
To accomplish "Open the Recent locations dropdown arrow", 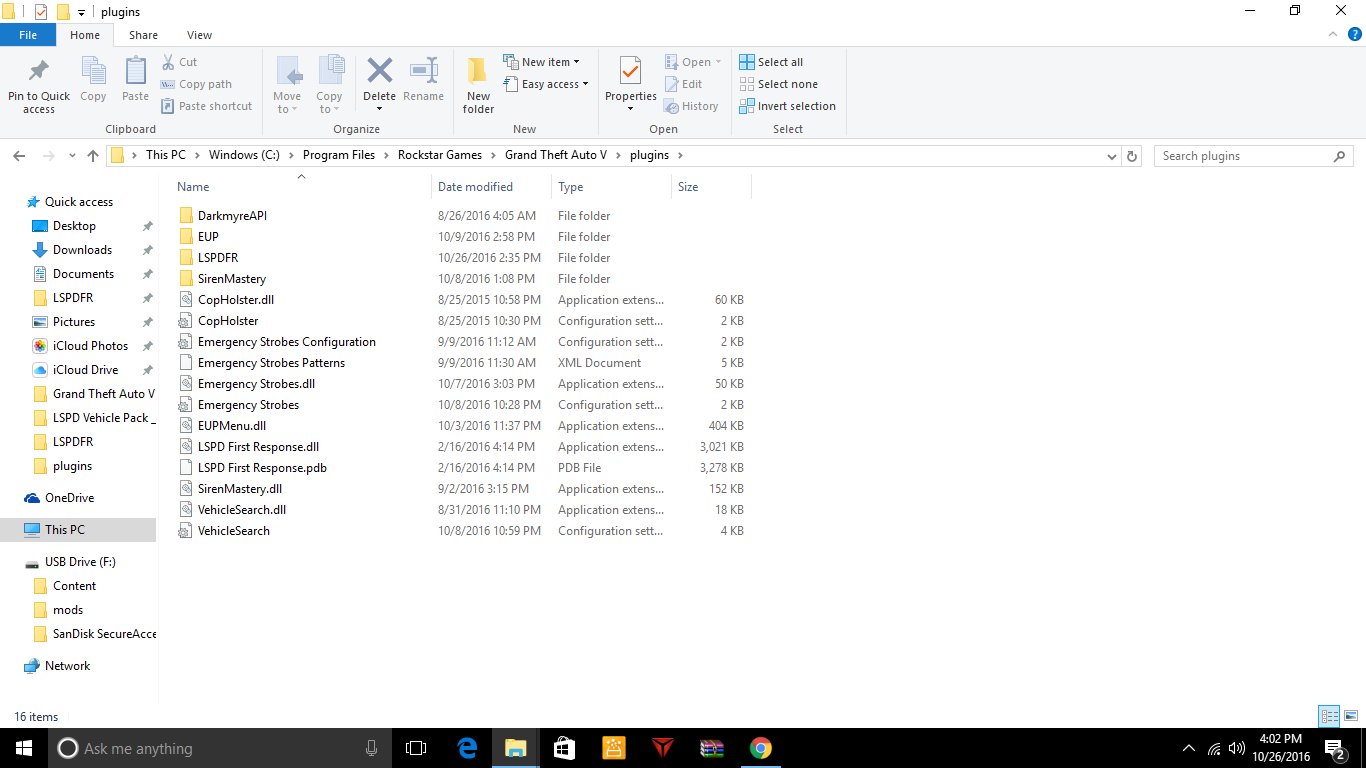I will tap(72, 156).
